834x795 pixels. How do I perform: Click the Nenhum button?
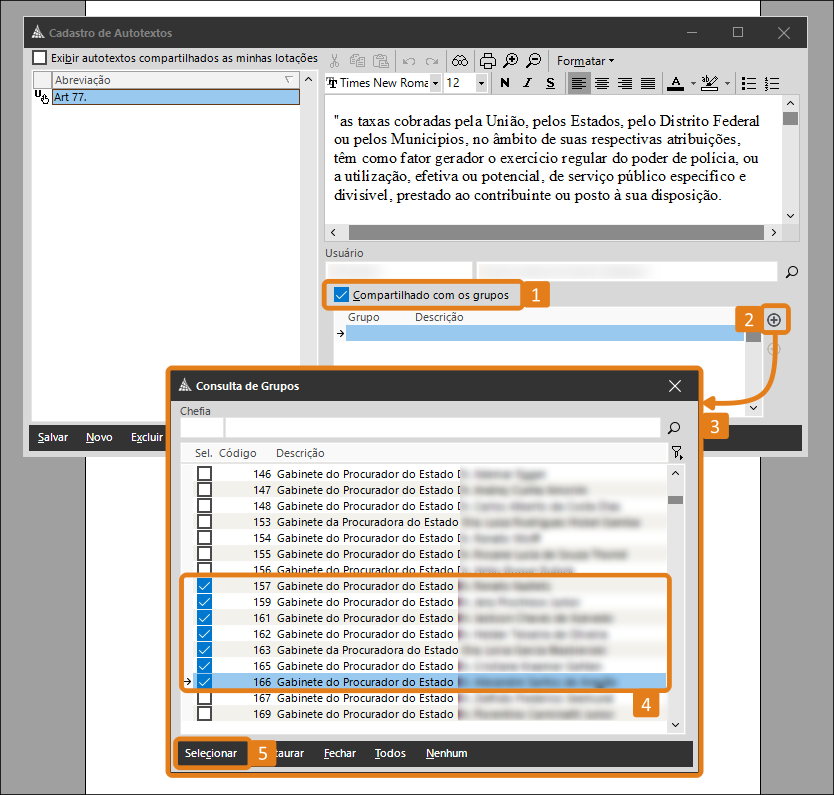[446, 753]
